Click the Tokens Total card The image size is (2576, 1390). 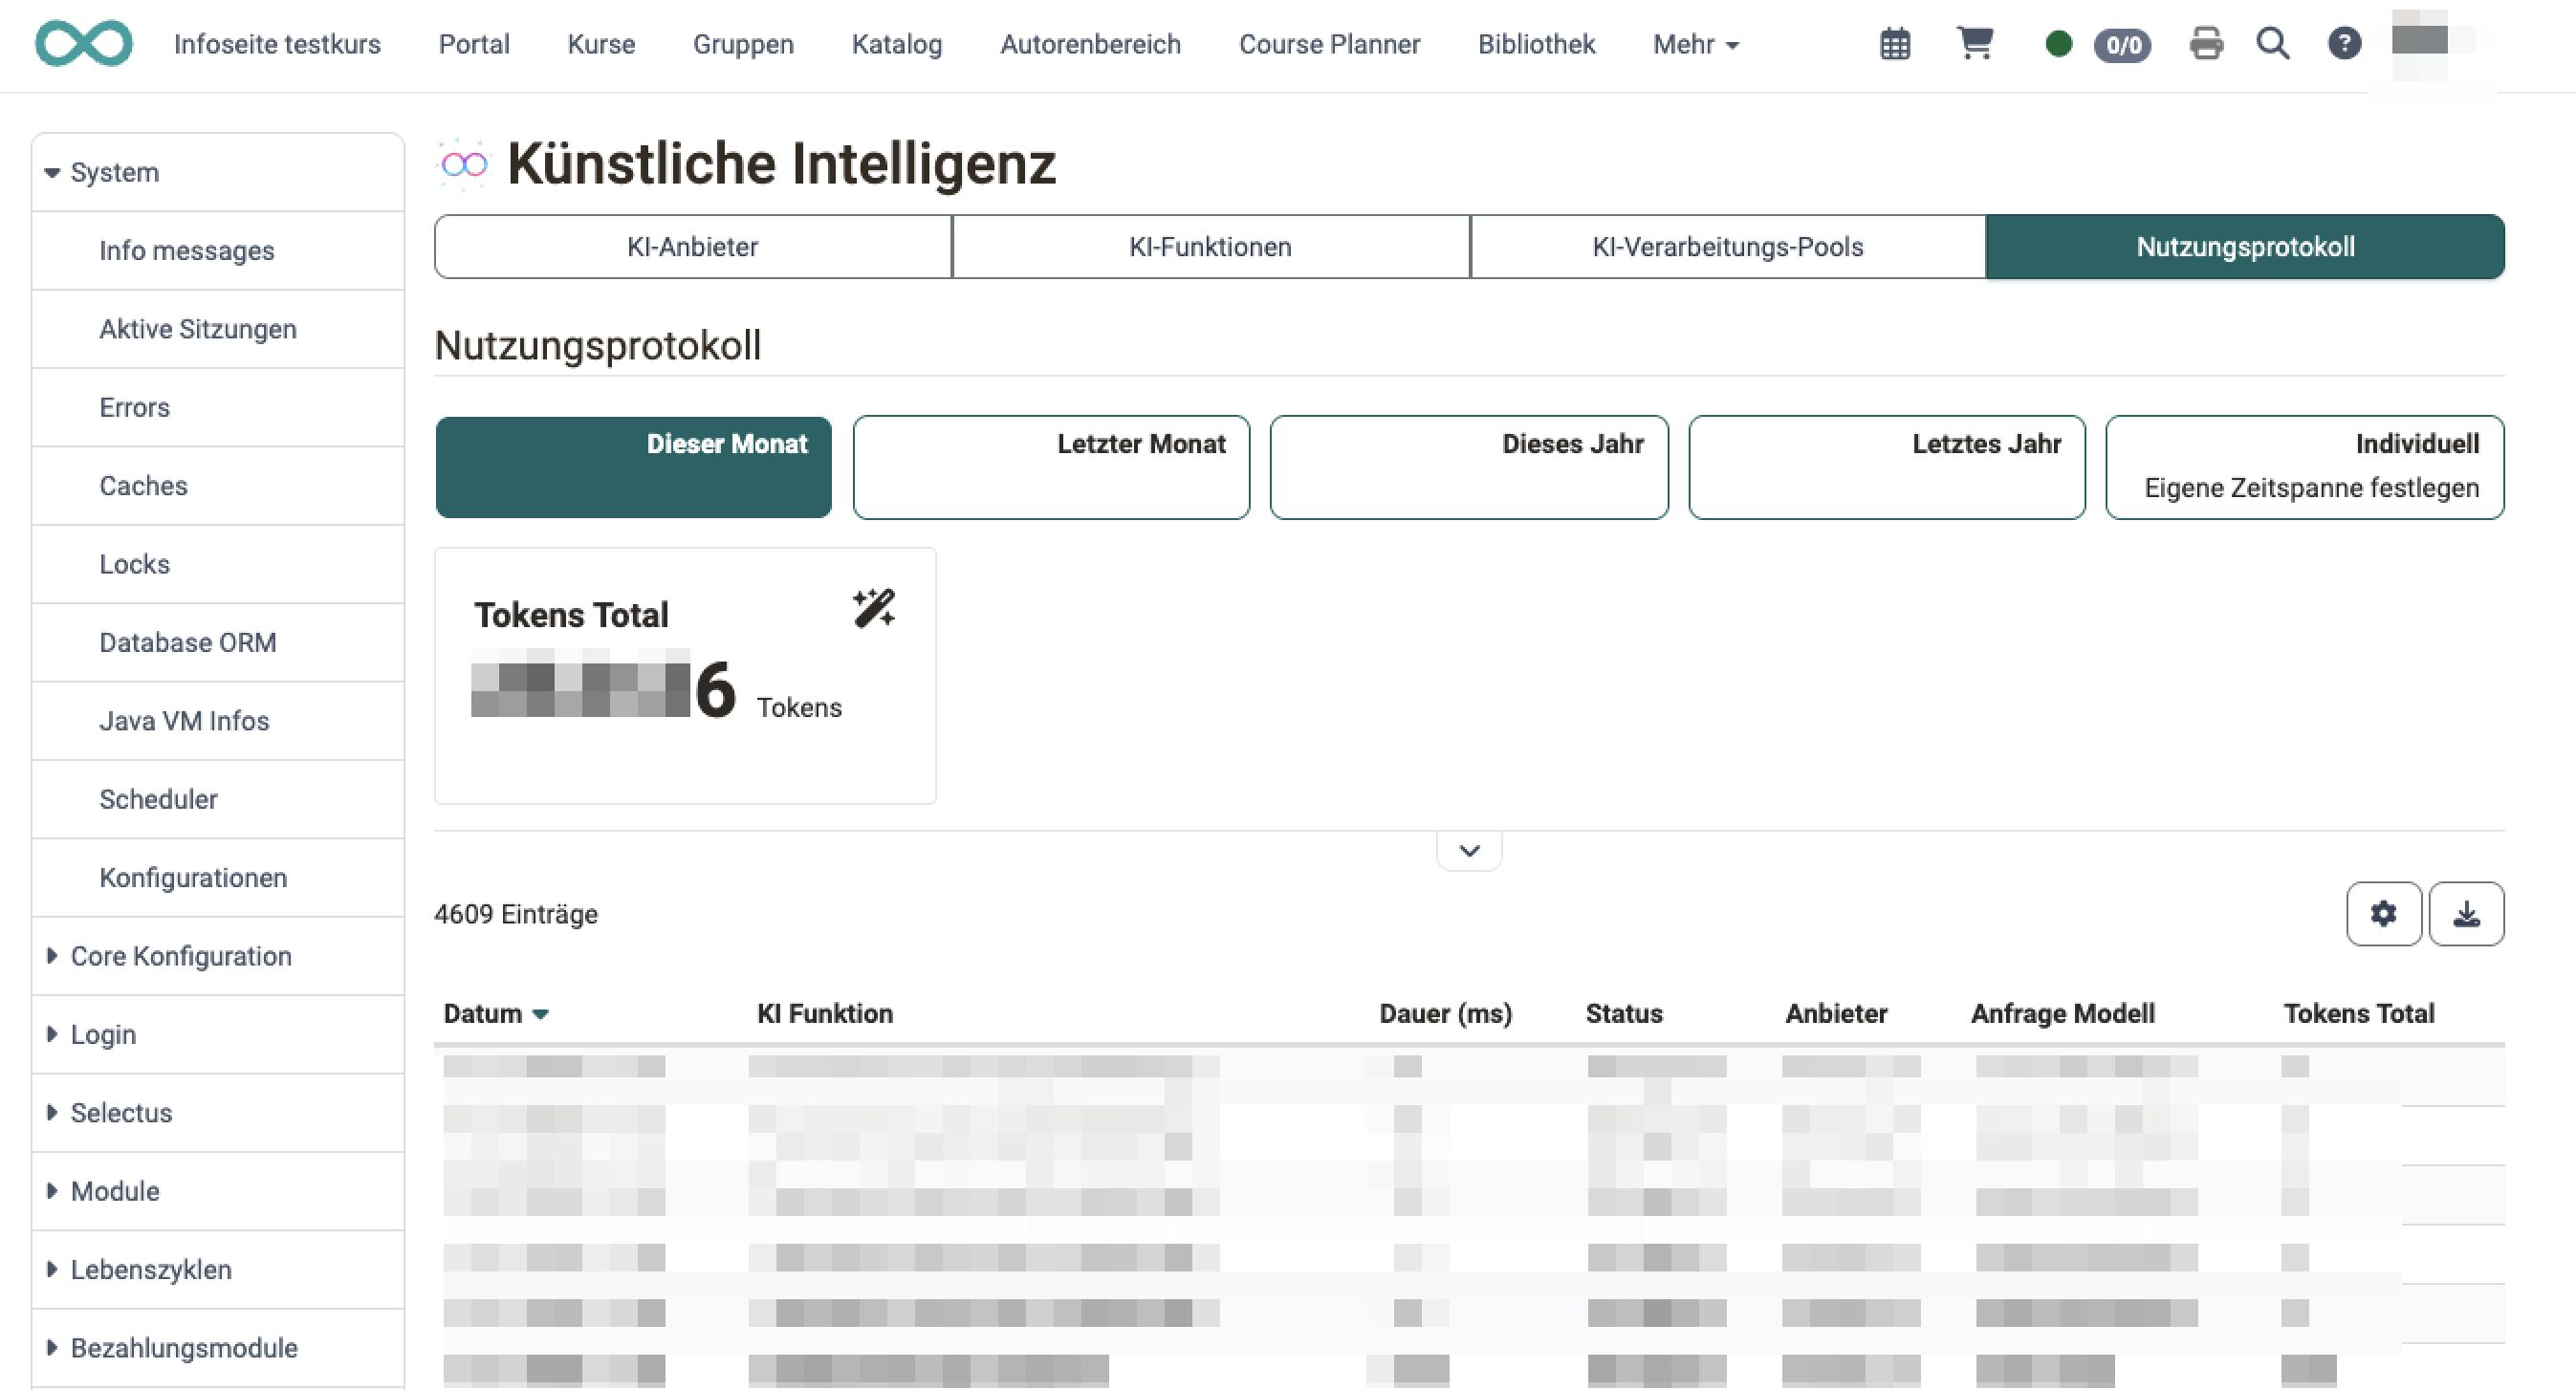685,675
